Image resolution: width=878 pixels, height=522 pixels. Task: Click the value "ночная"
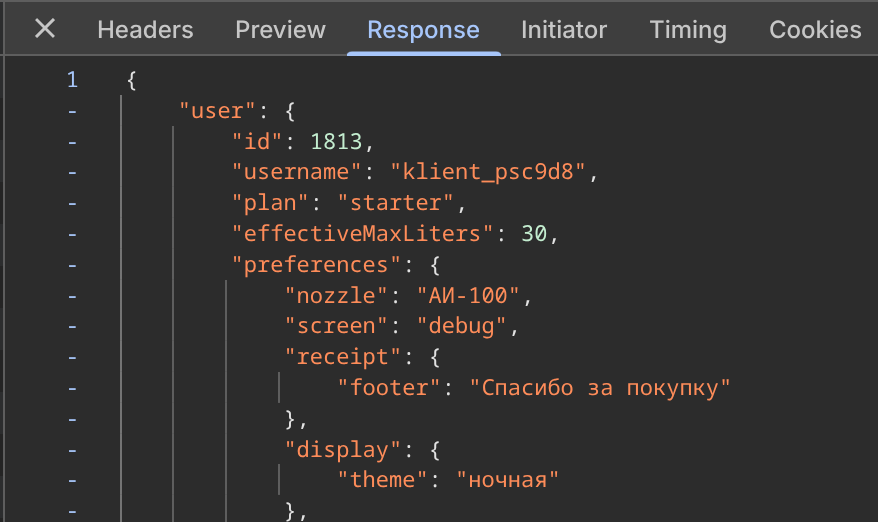507,480
